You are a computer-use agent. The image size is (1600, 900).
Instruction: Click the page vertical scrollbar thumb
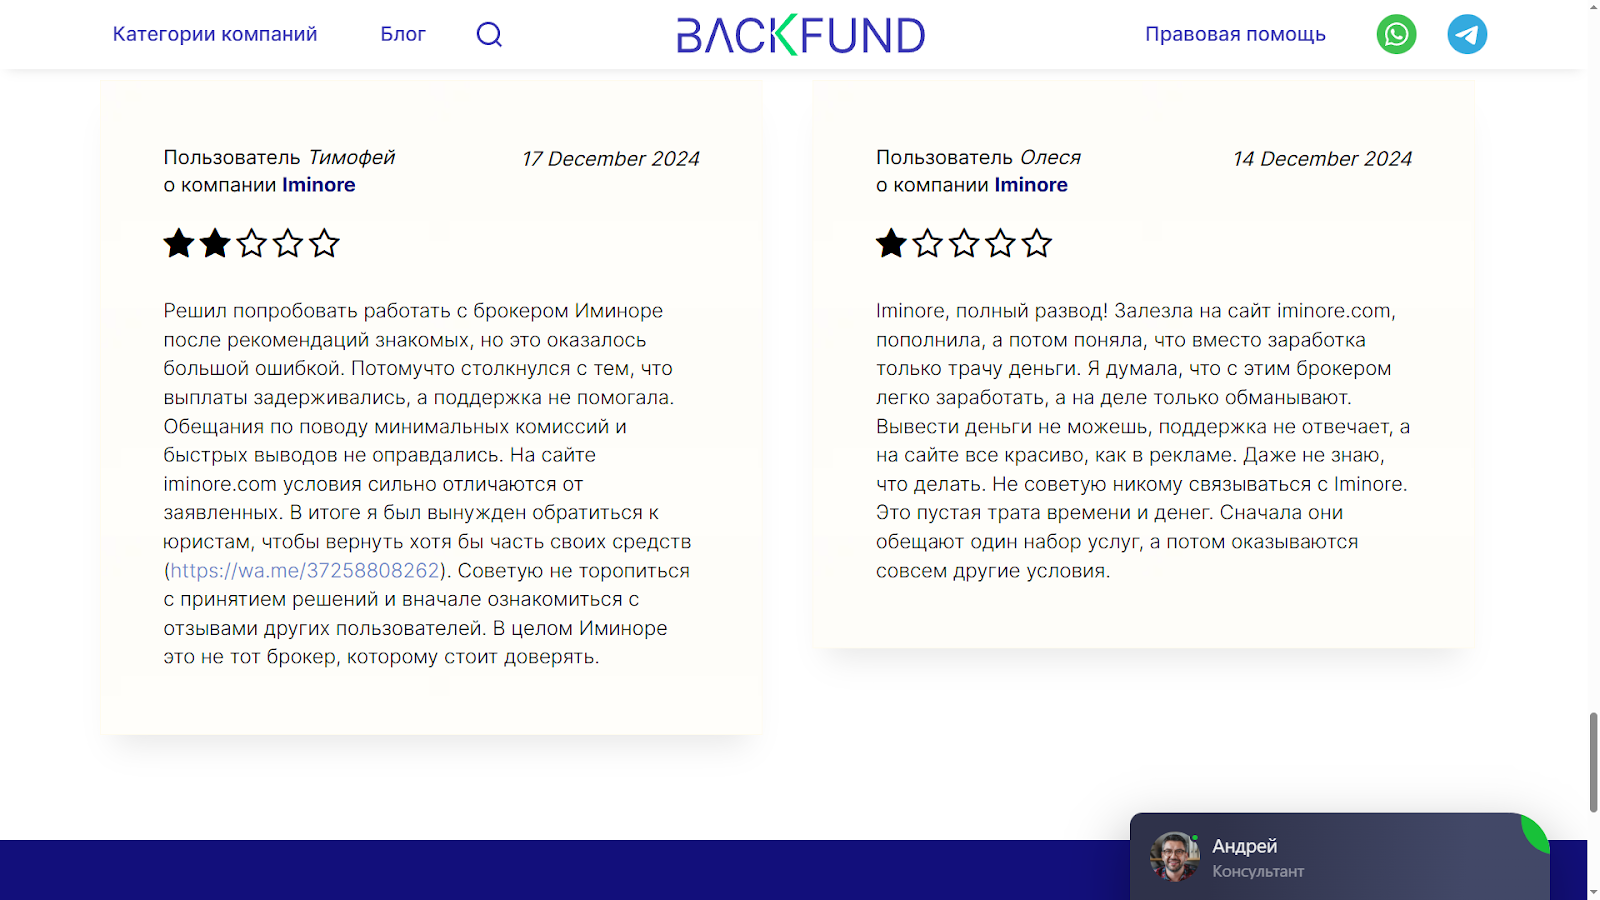[x=1593, y=762]
